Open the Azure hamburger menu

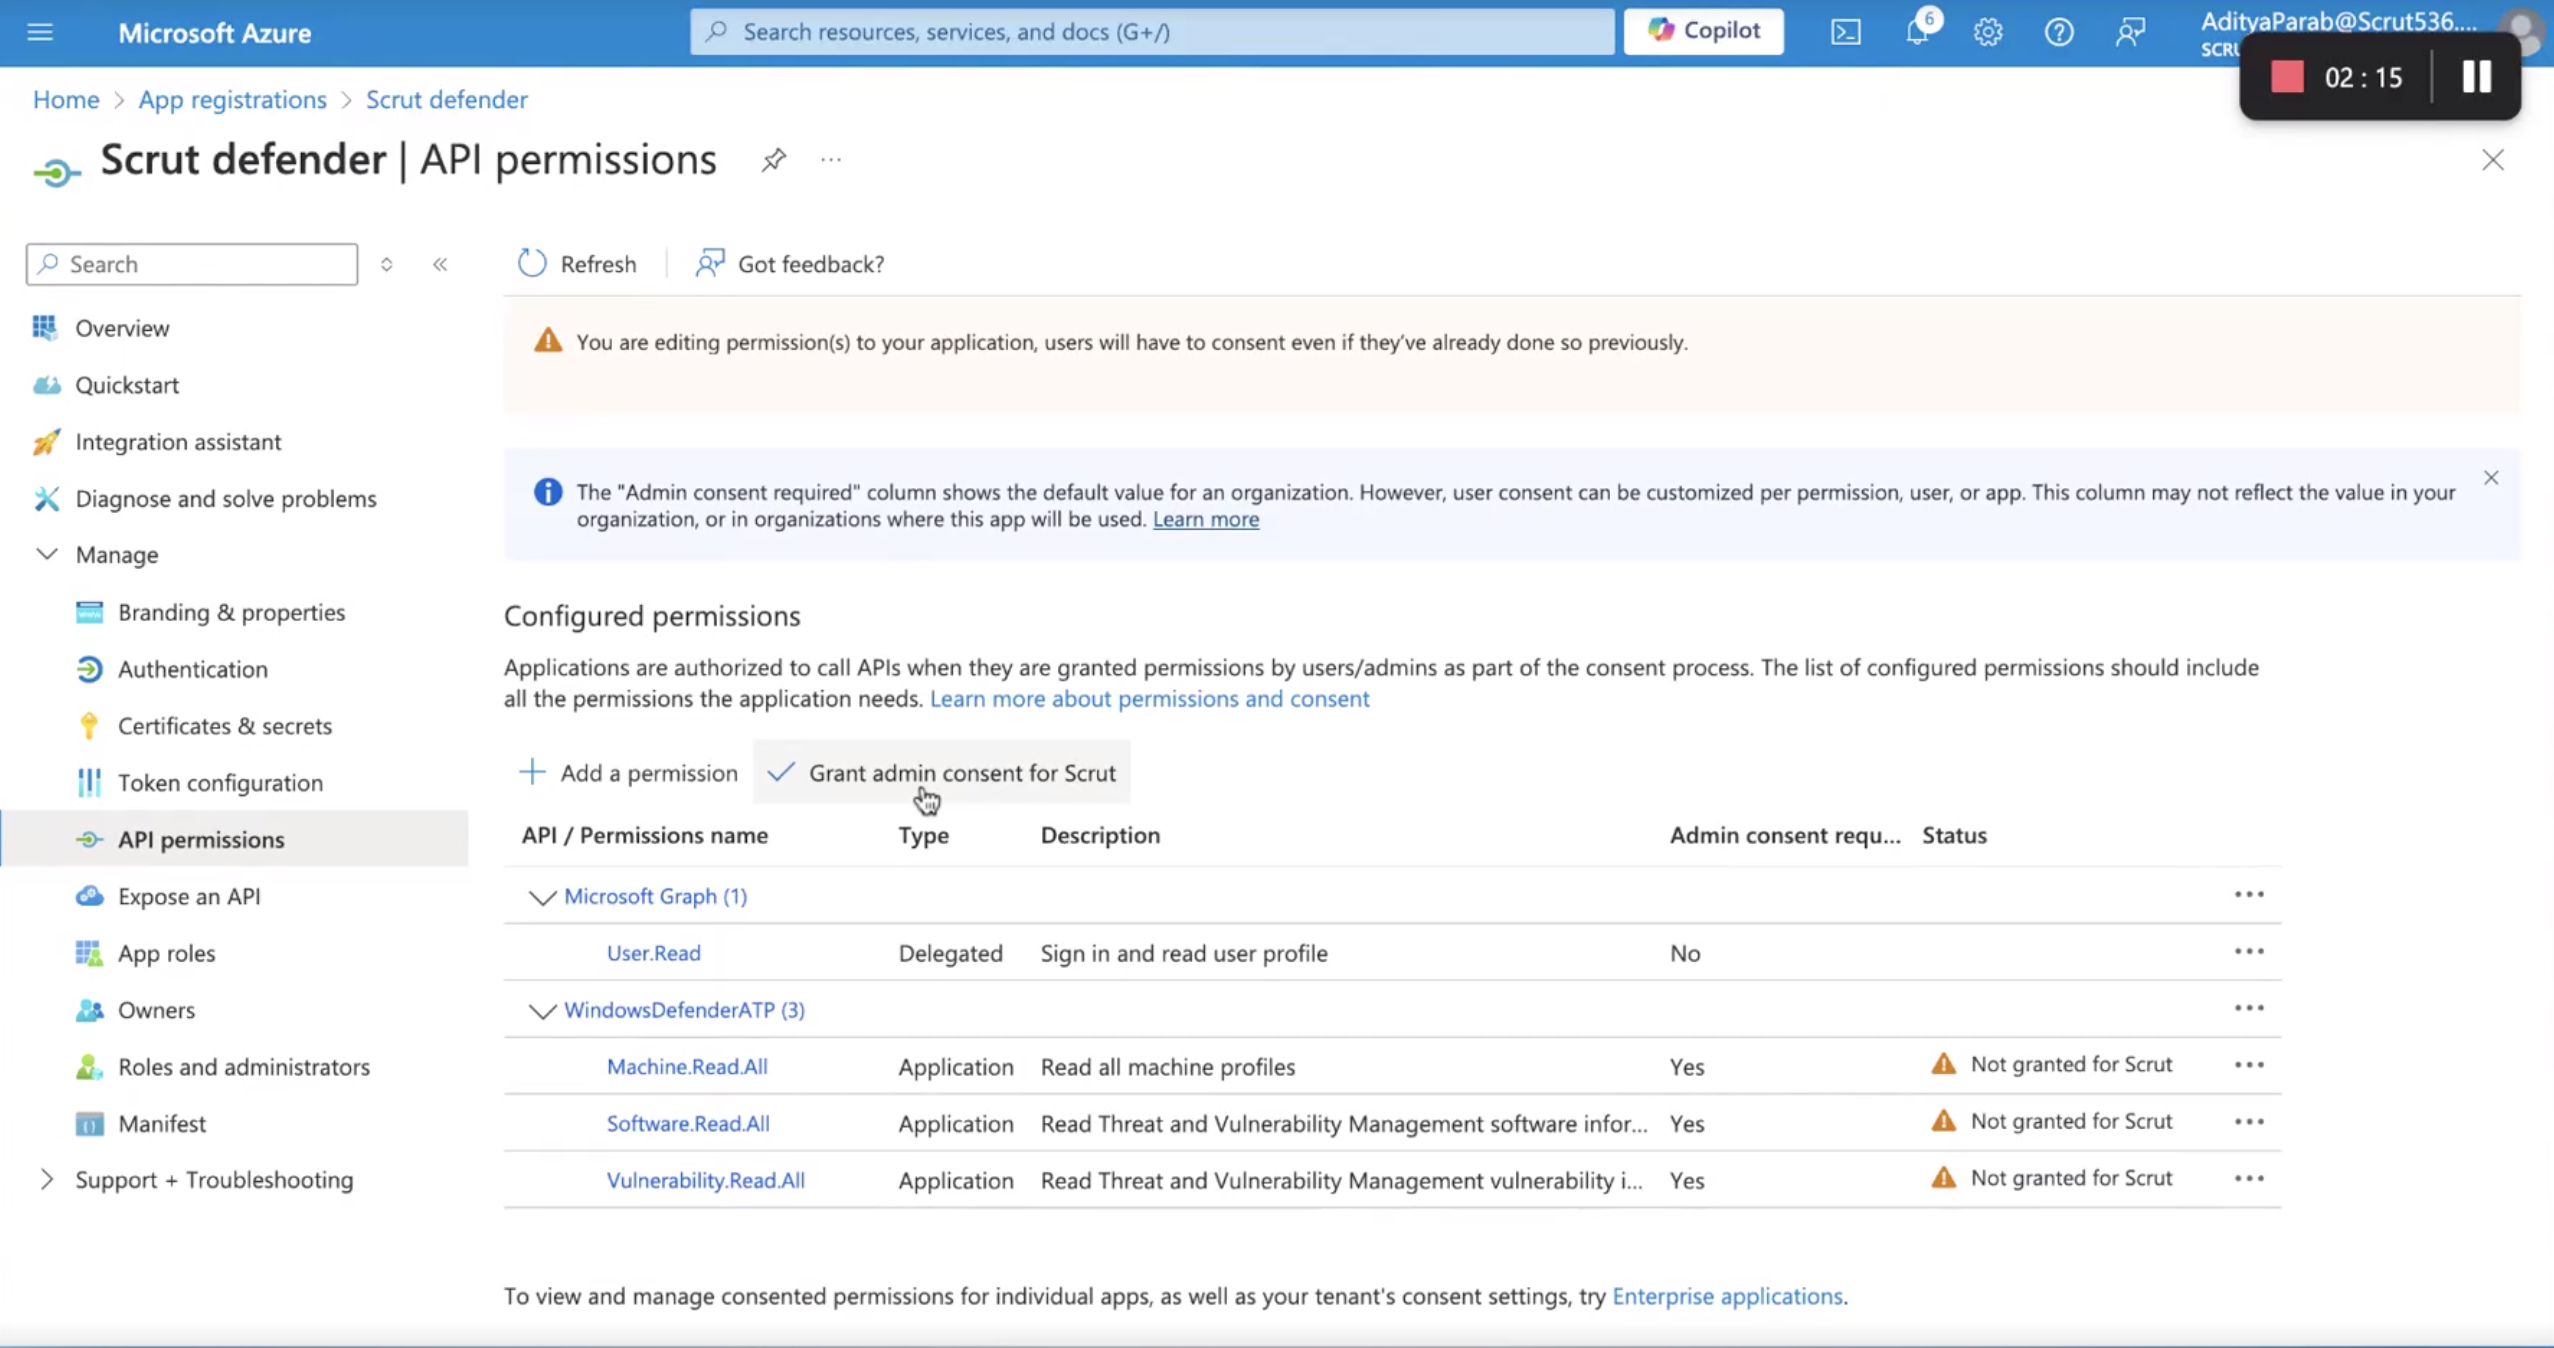click(40, 32)
